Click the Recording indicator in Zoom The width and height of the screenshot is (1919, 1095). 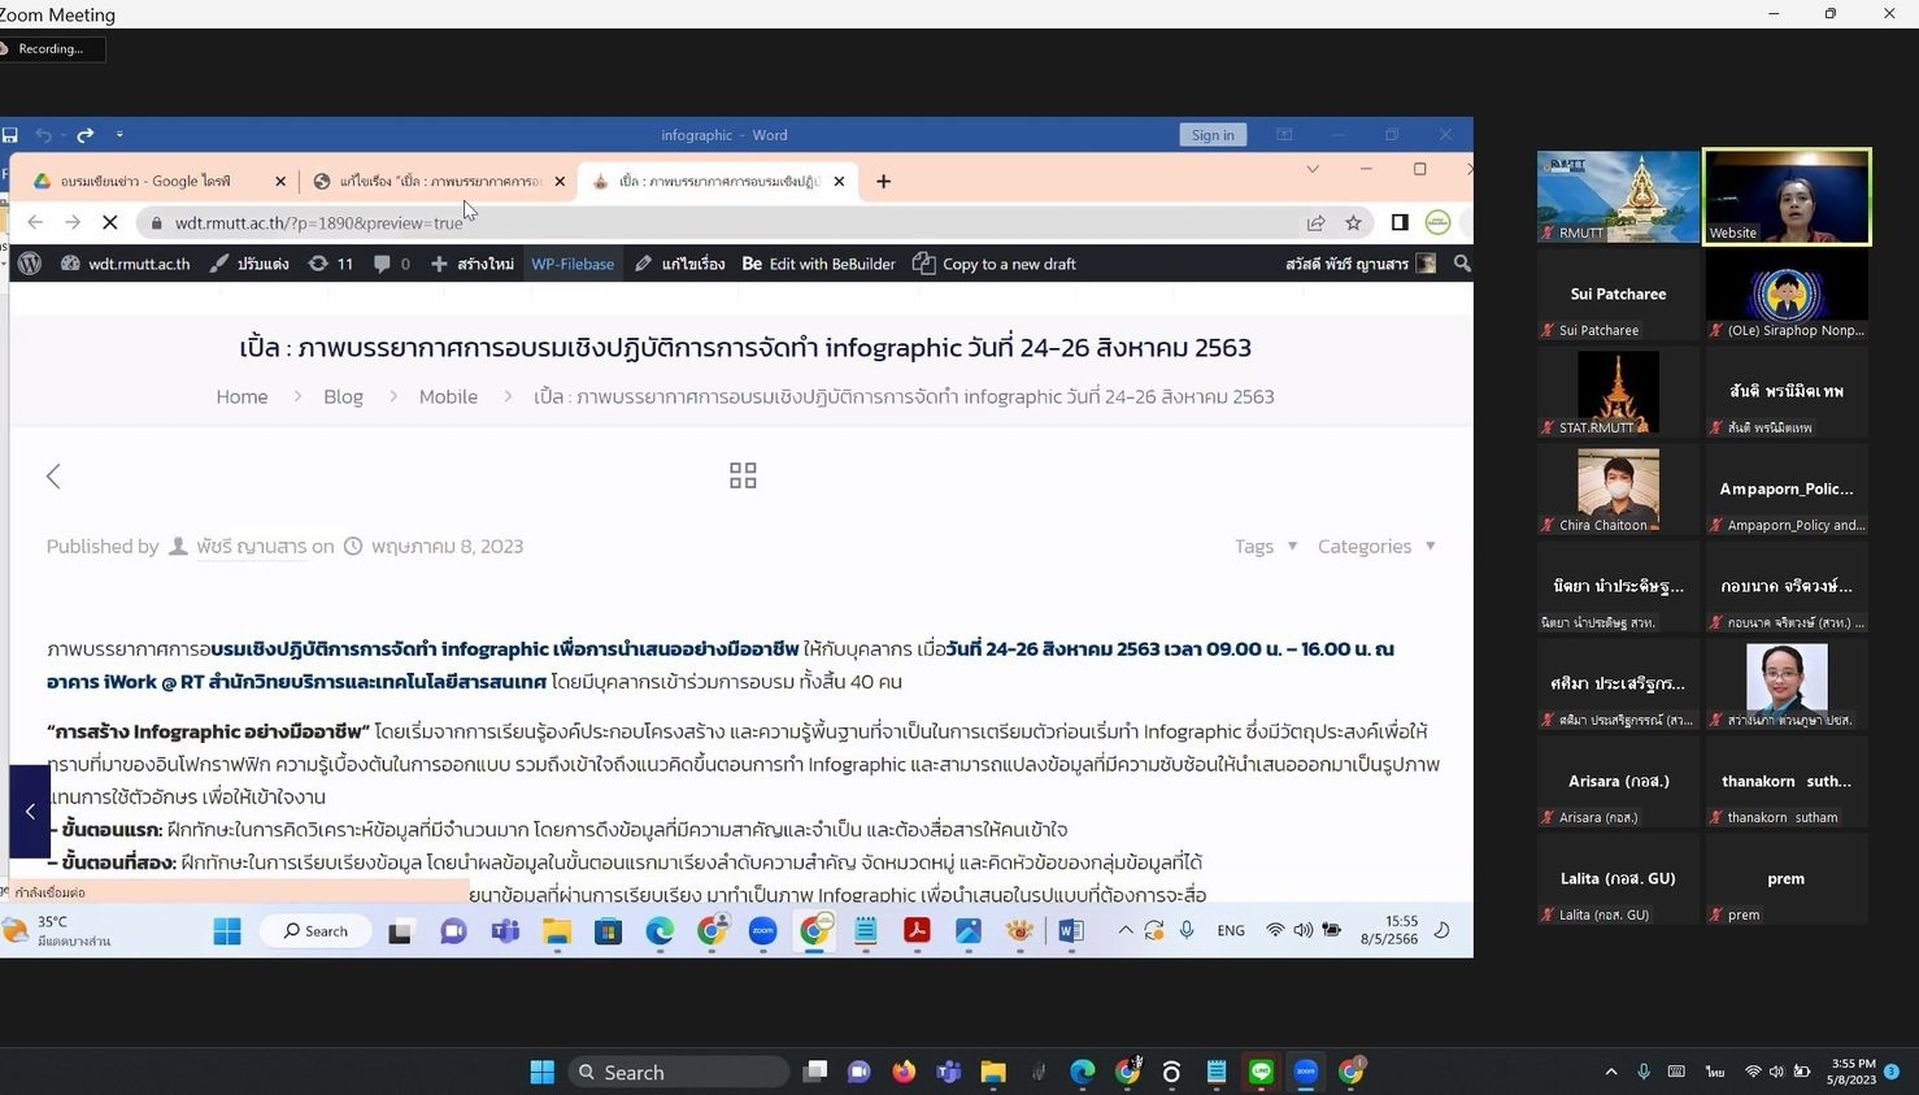50,48
